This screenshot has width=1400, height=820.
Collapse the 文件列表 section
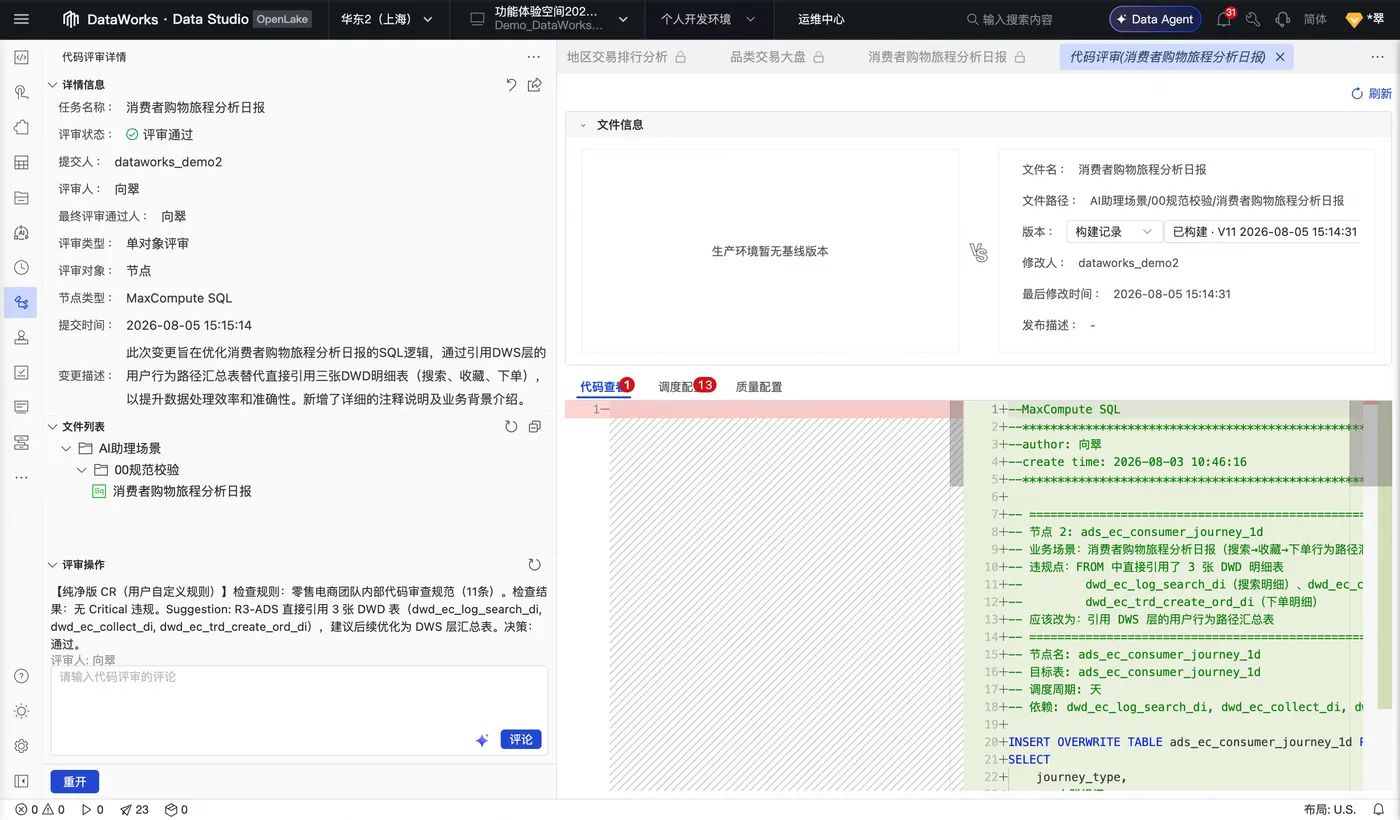(x=52, y=427)
